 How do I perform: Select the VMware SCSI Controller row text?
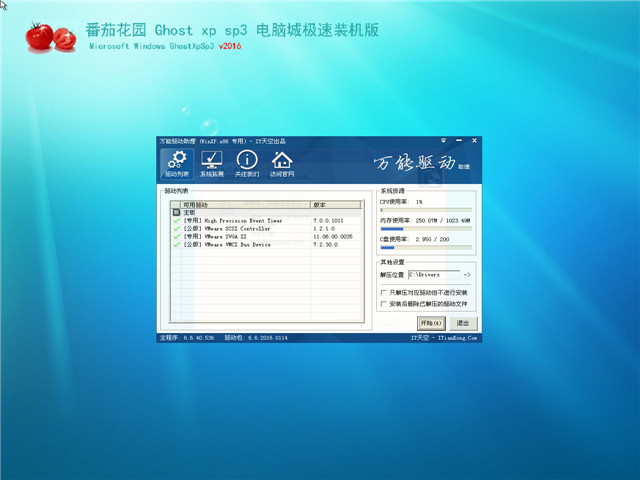click(x=227, y=229)
